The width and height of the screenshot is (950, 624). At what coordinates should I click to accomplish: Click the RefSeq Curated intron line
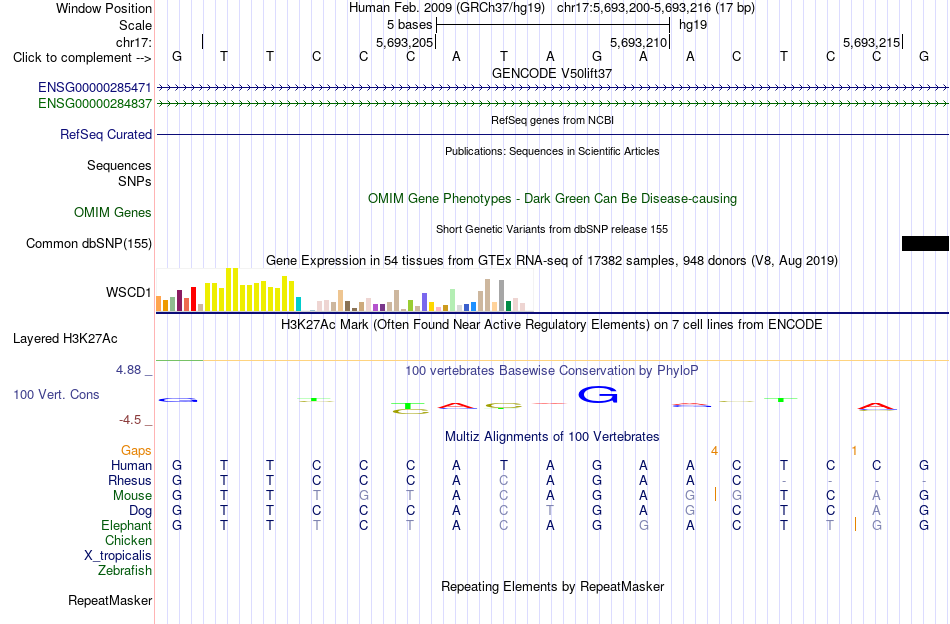click(x=553, y=134)
